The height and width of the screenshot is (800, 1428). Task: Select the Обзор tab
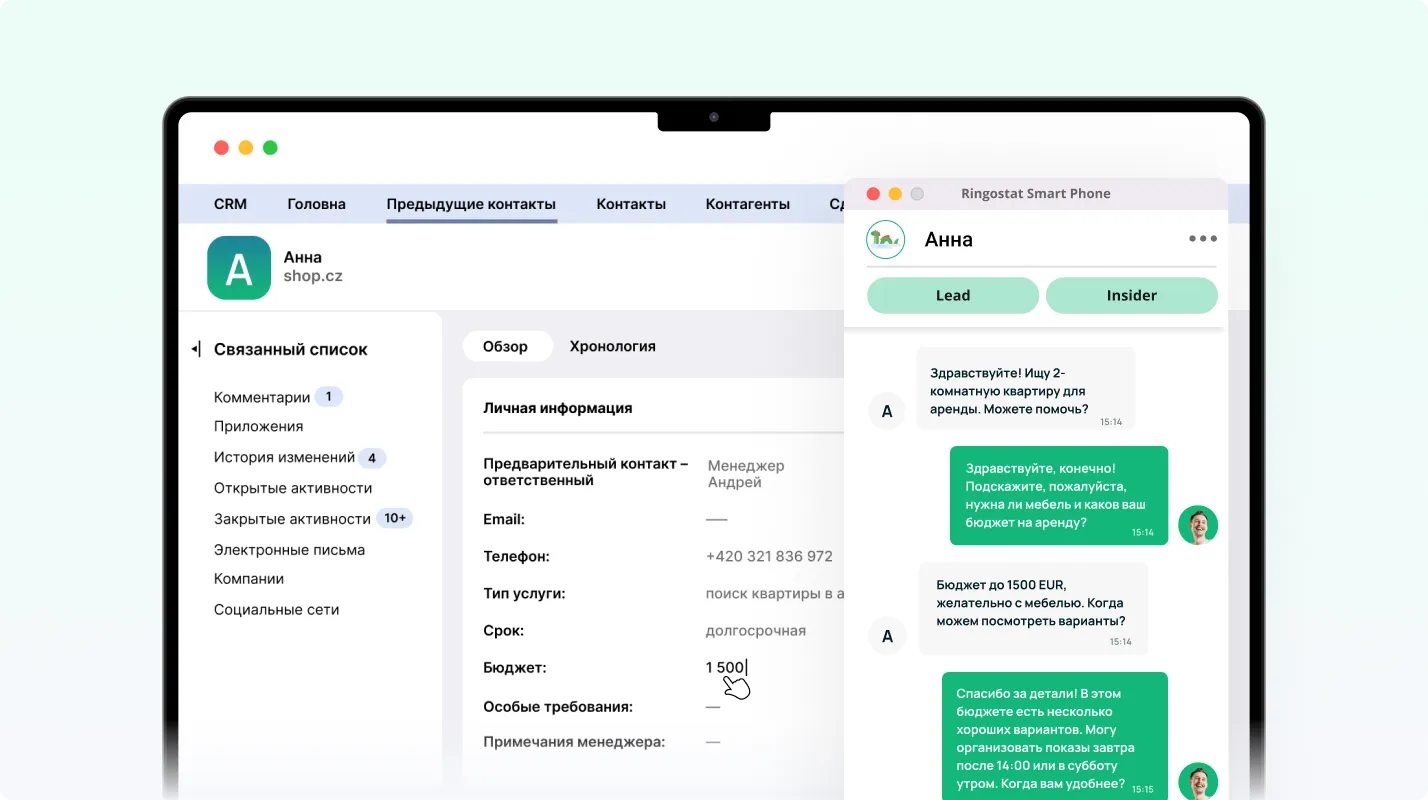pyautogui.click(x=506, y=346)
